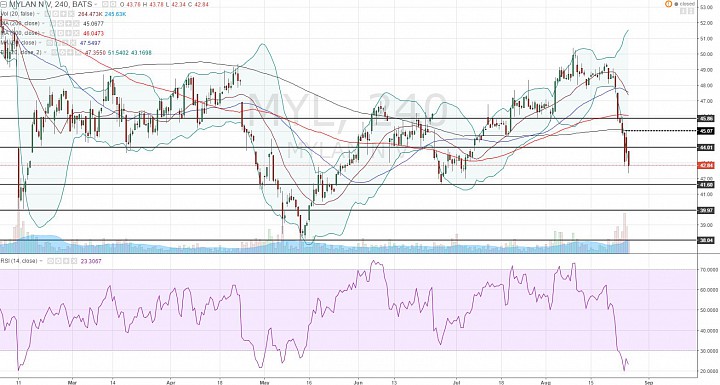Open settings for moving average showing 47.5497
The width and height of the screenshot is (720, 385).
pyautogui.click(x=57, y=43)
